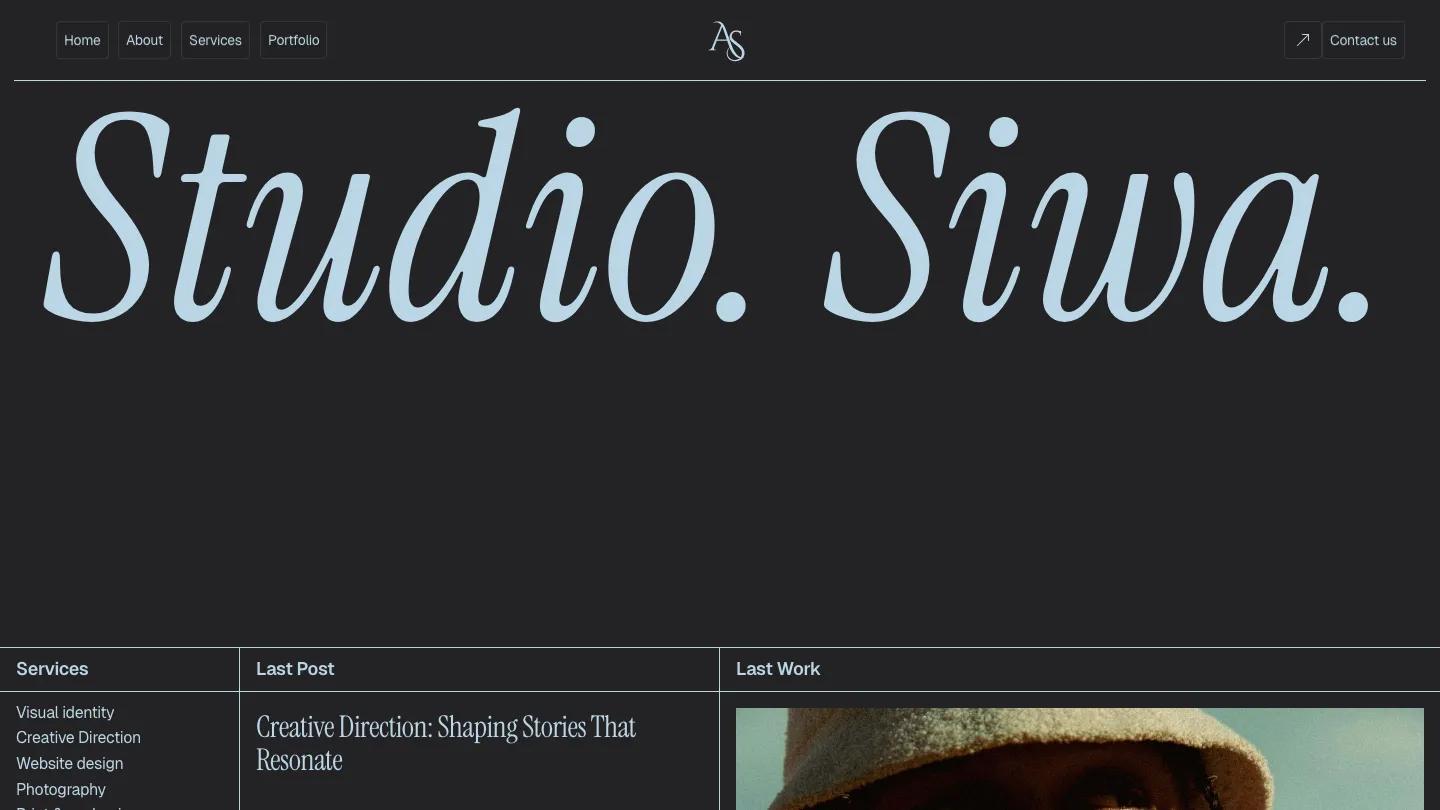
Task: Click the Studio. Siwa. hero heading
Action: [x=706, y=216]
